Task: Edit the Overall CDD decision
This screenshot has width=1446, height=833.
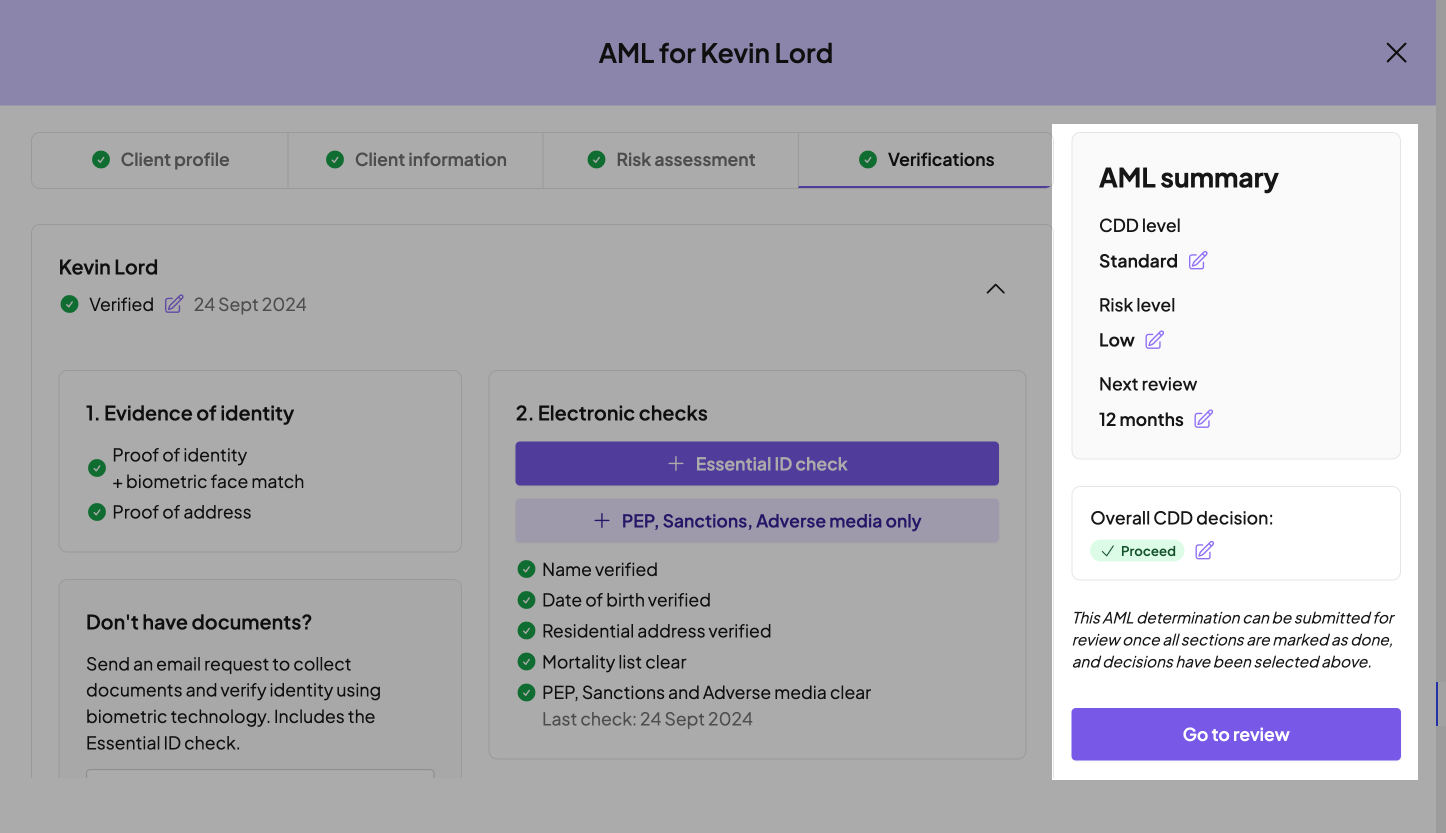Action: click(x=1204, y=551)
